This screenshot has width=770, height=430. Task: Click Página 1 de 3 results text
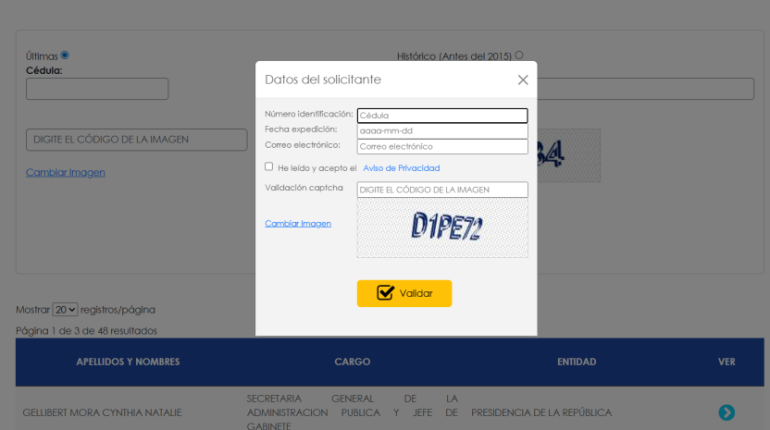[86, 331]
